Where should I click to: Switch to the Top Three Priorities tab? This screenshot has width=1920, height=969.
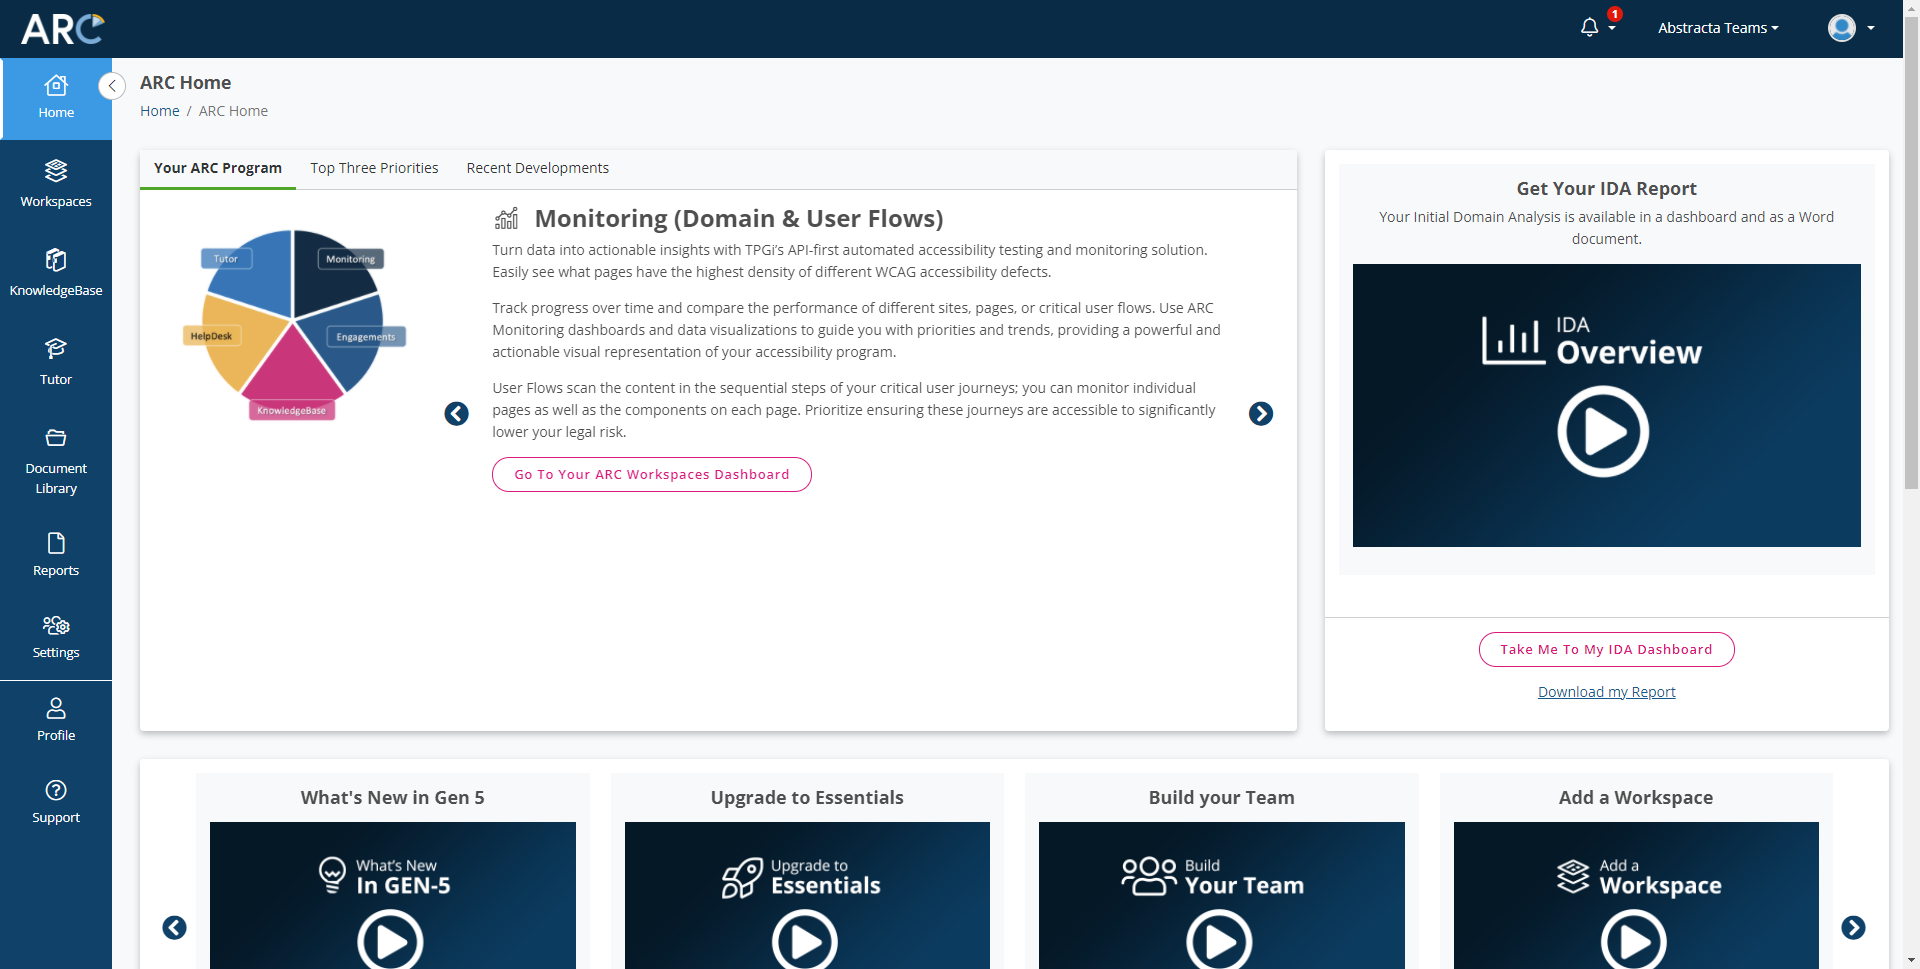[x=374, y=168]
